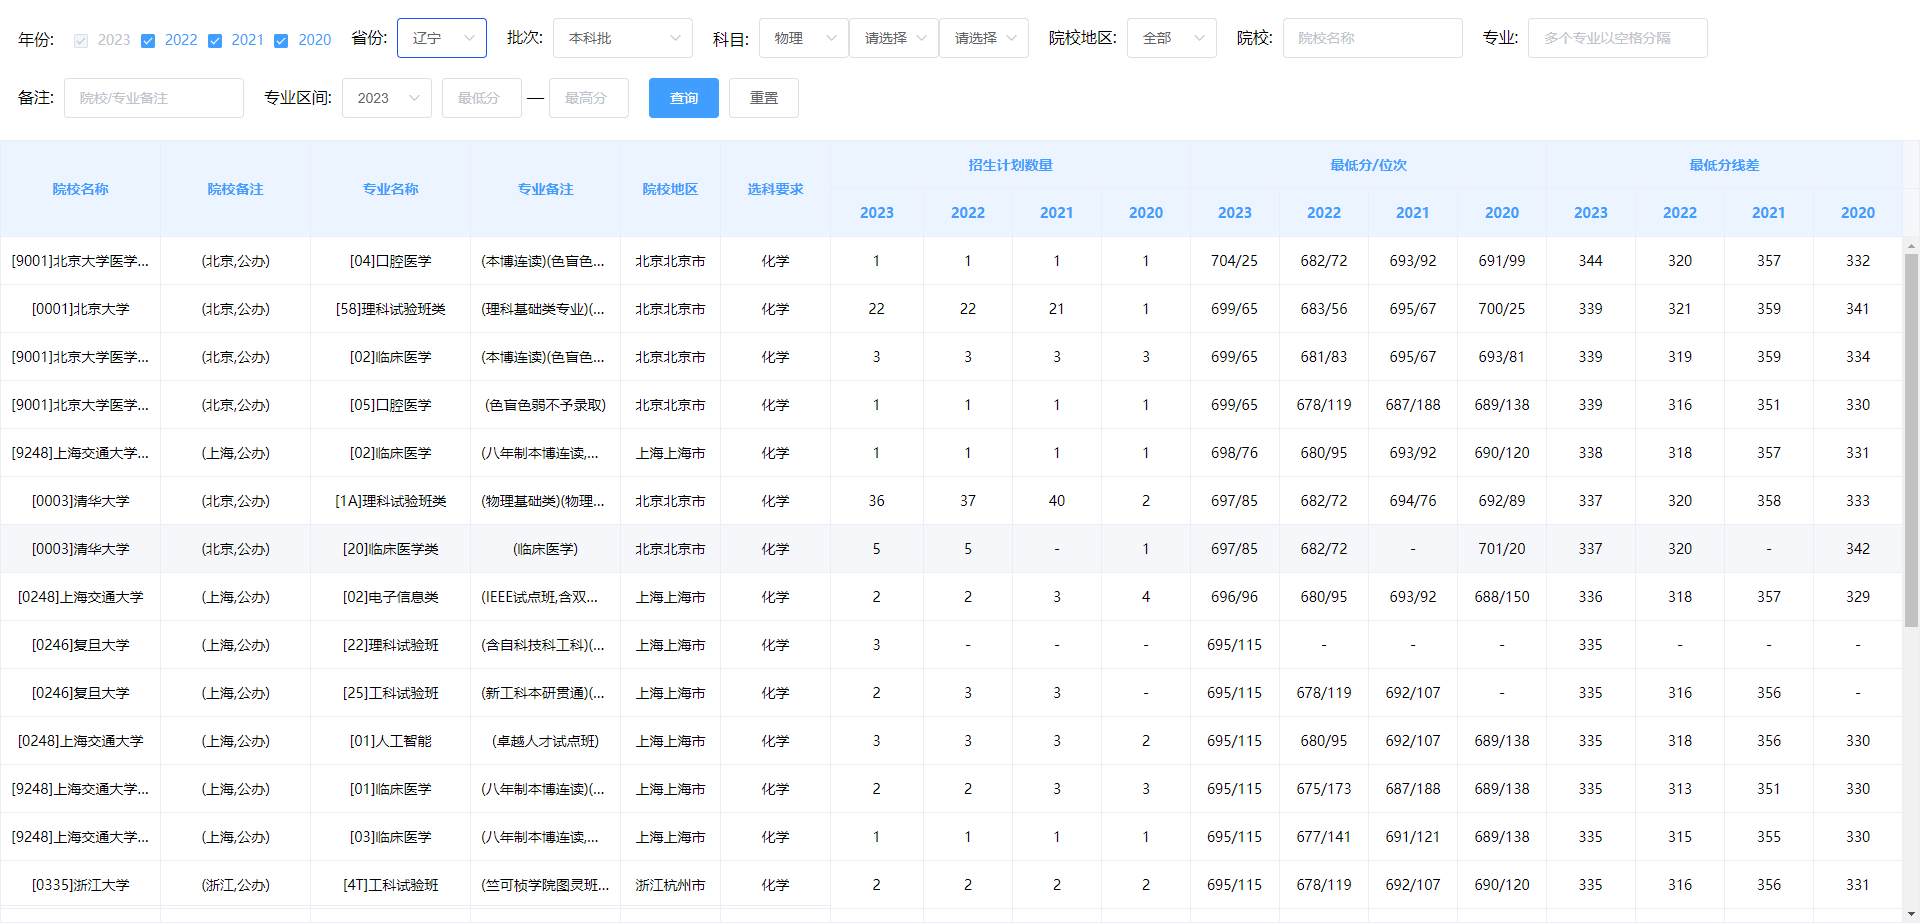Screen dimensions: 1920x923
Task: Expand the first 请选择 subject dropdown
Action: click(893, 37)
